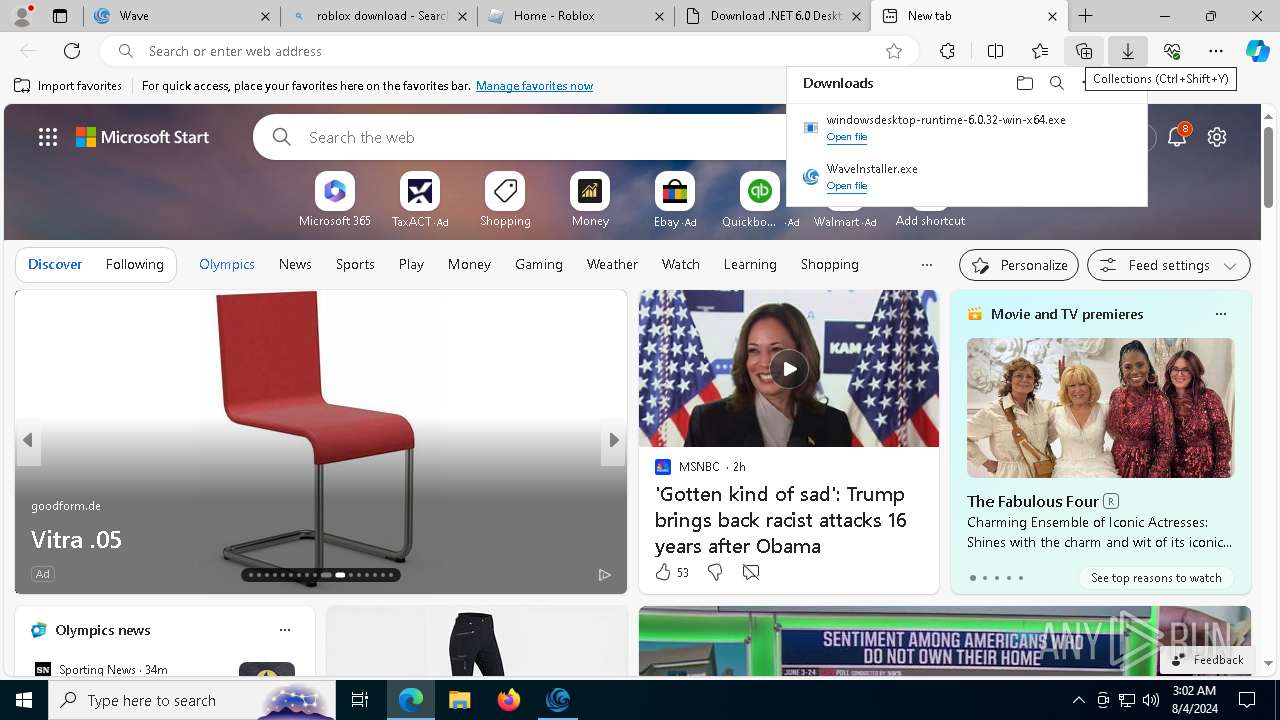Open the Ebay ad shortcut

tap(675, 200)
